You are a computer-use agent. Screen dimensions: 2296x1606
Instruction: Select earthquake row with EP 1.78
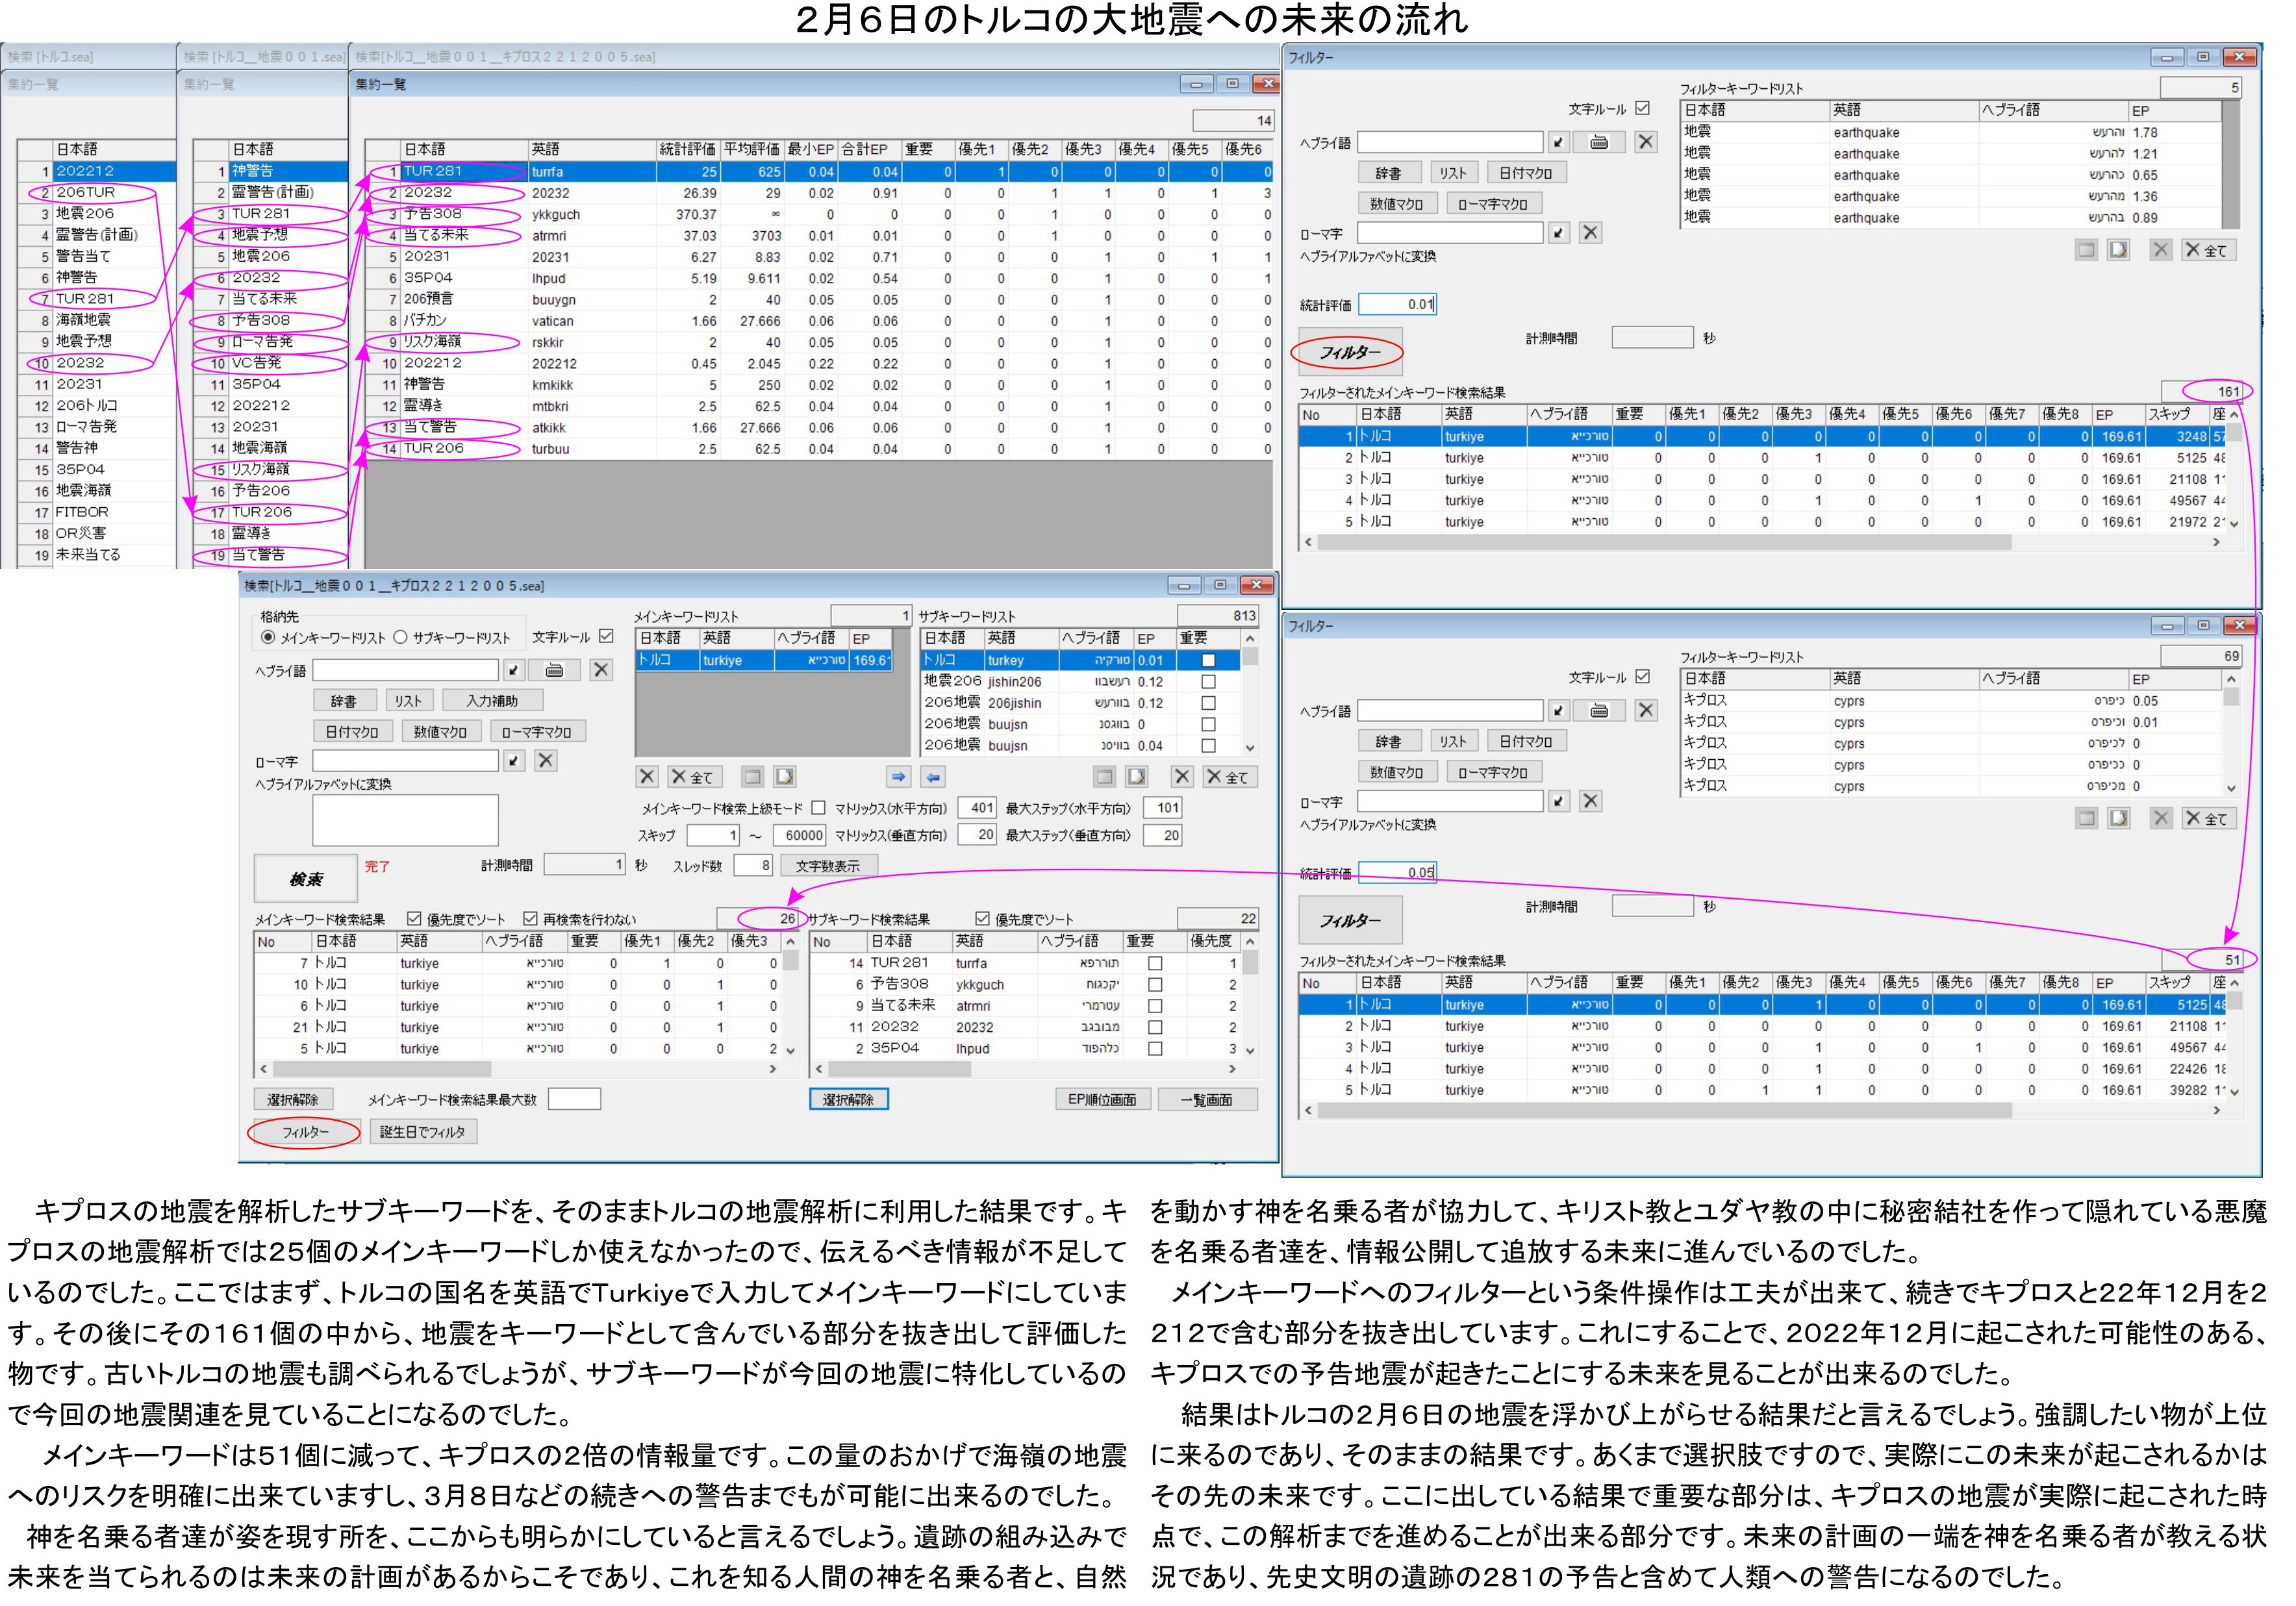[x=1951, y=132]
